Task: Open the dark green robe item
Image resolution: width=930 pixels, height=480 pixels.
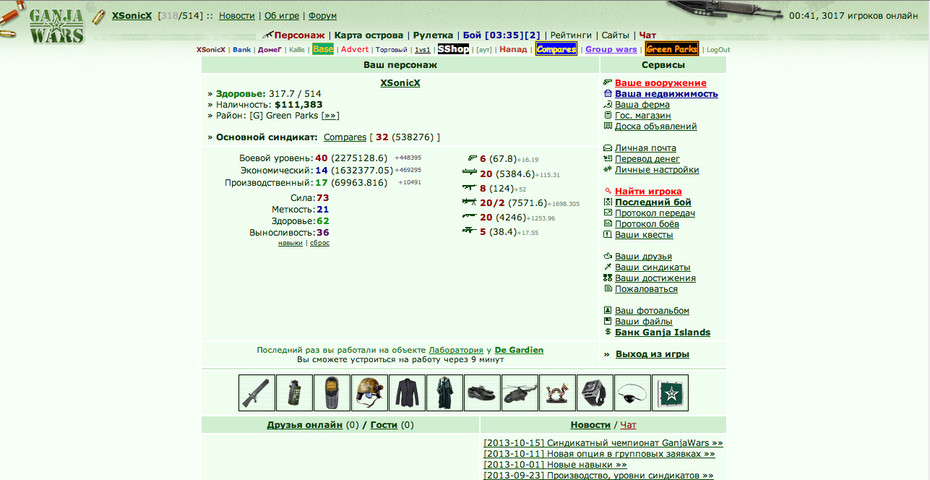Action: pyautogui.click(x=444, y=393)
